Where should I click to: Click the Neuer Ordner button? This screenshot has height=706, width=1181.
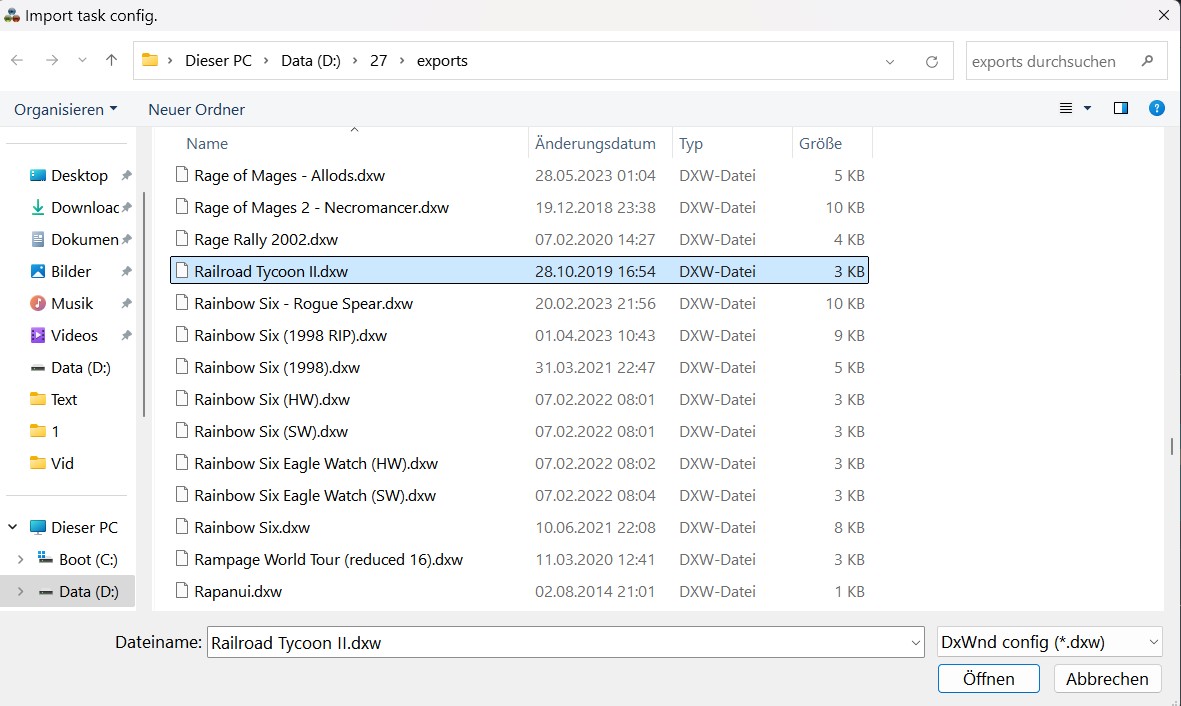197,109
